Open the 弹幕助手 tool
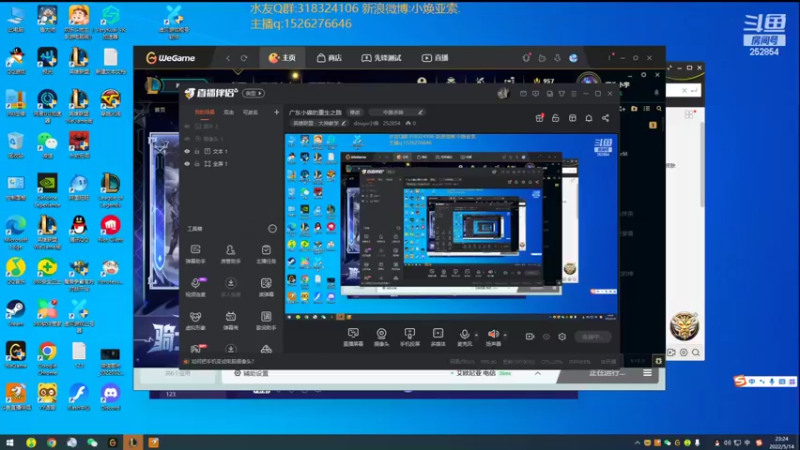 tap(195, 254)
